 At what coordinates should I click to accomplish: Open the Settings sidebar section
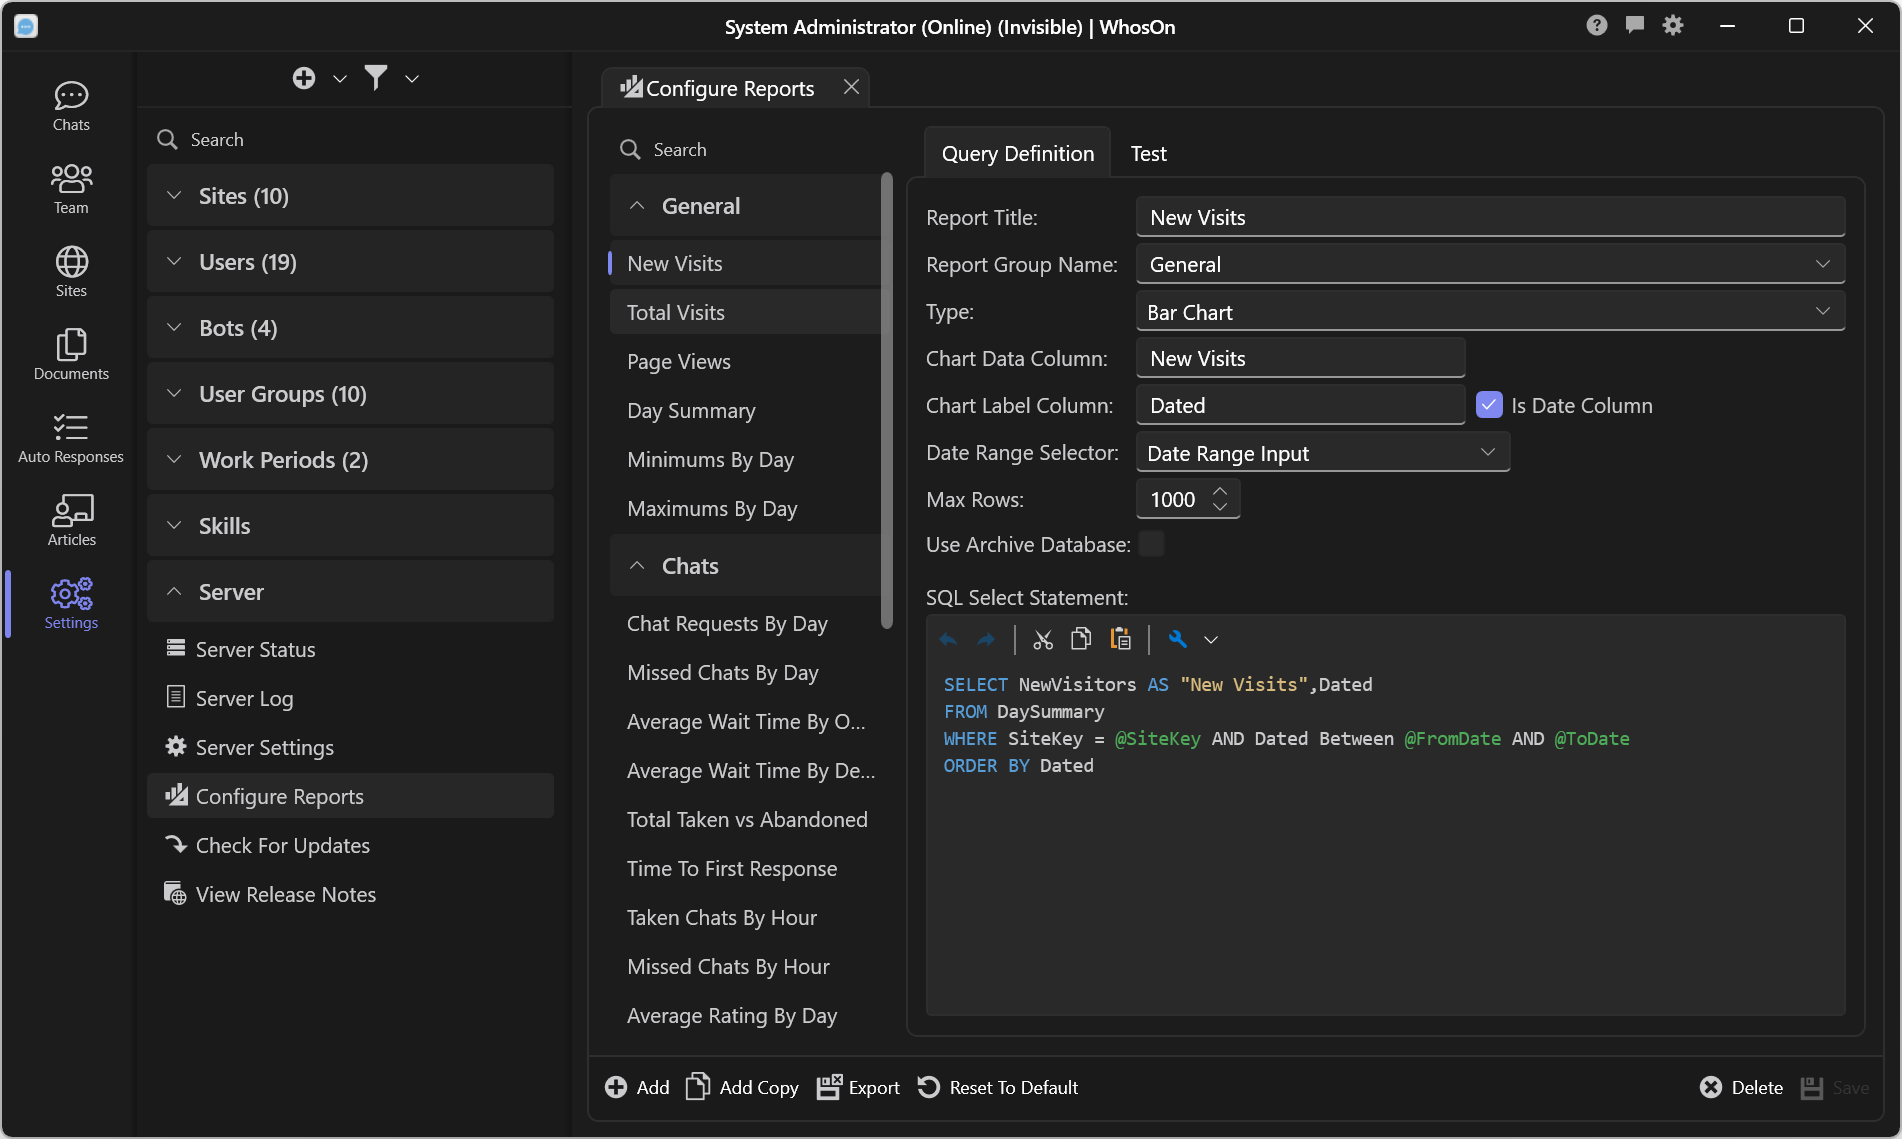[x=71, y=604]
